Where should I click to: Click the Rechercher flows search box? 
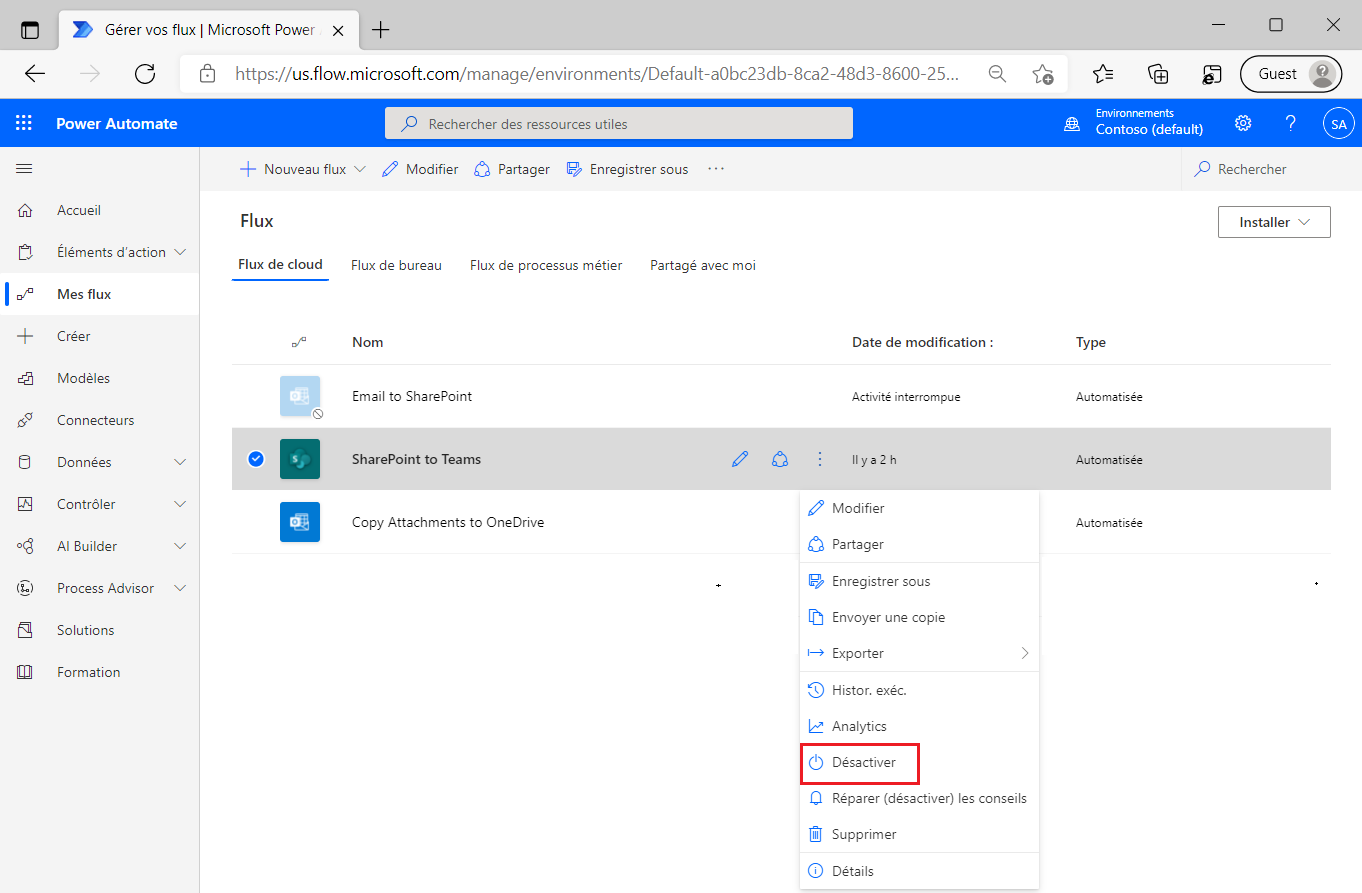click(1270, 169)
